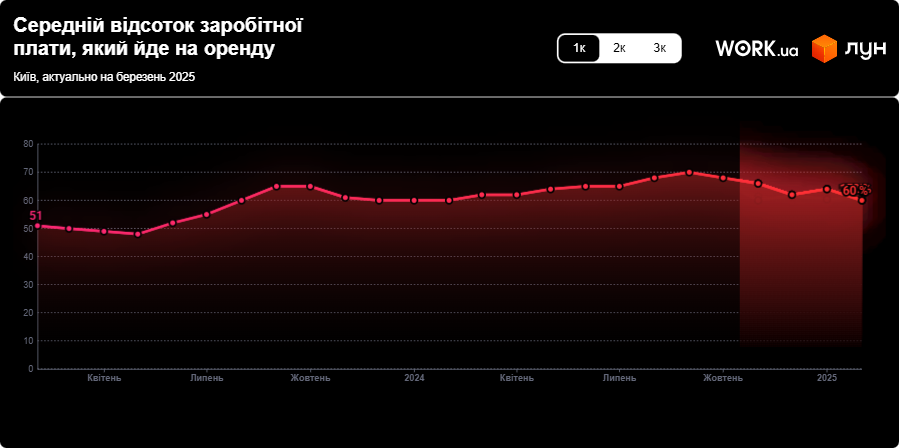This screenshot has height=448, width=899.
Task: Click the 2024 label on the x-axis
Action: (x=415, y=378)
